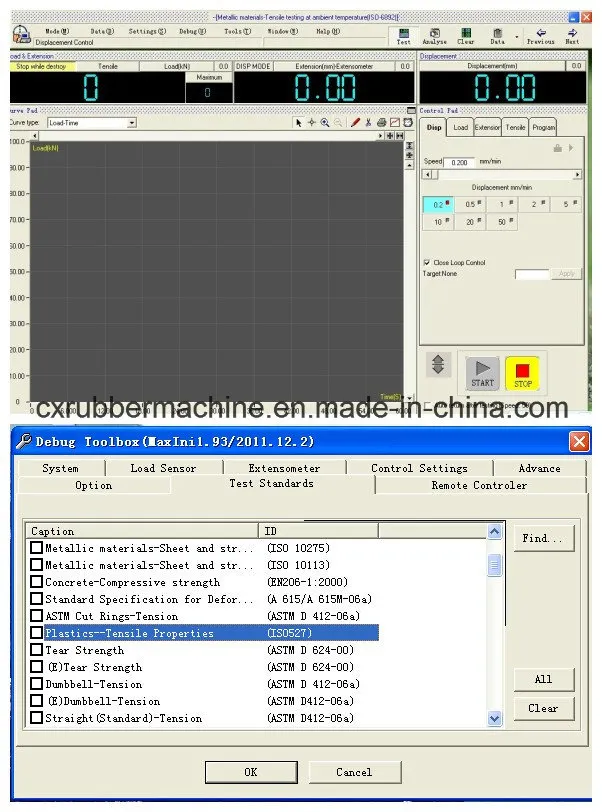
Task: Check the Plastics--Tensile Properties checkbox
Action: (37, 633)
